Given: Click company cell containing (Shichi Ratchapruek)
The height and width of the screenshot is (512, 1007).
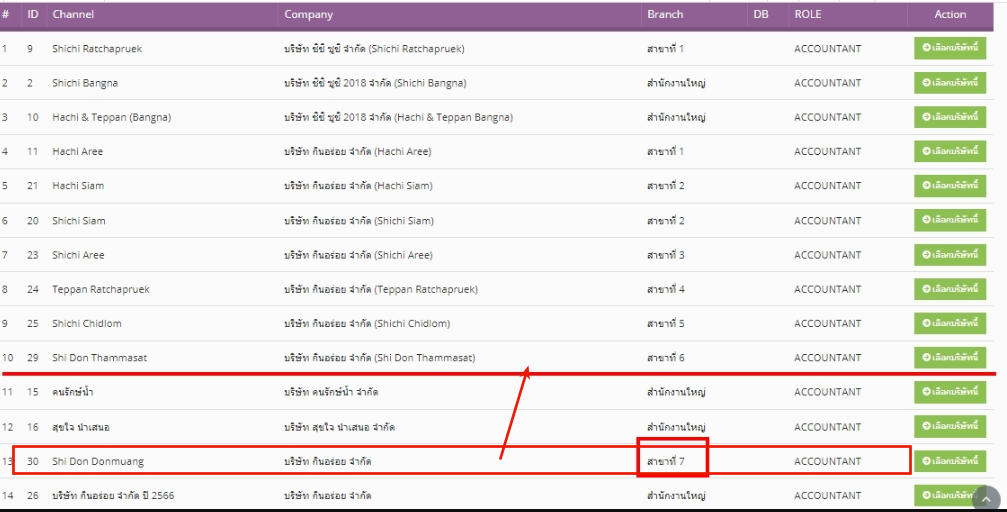Looking at the screenshot, I should pos(374,49).
